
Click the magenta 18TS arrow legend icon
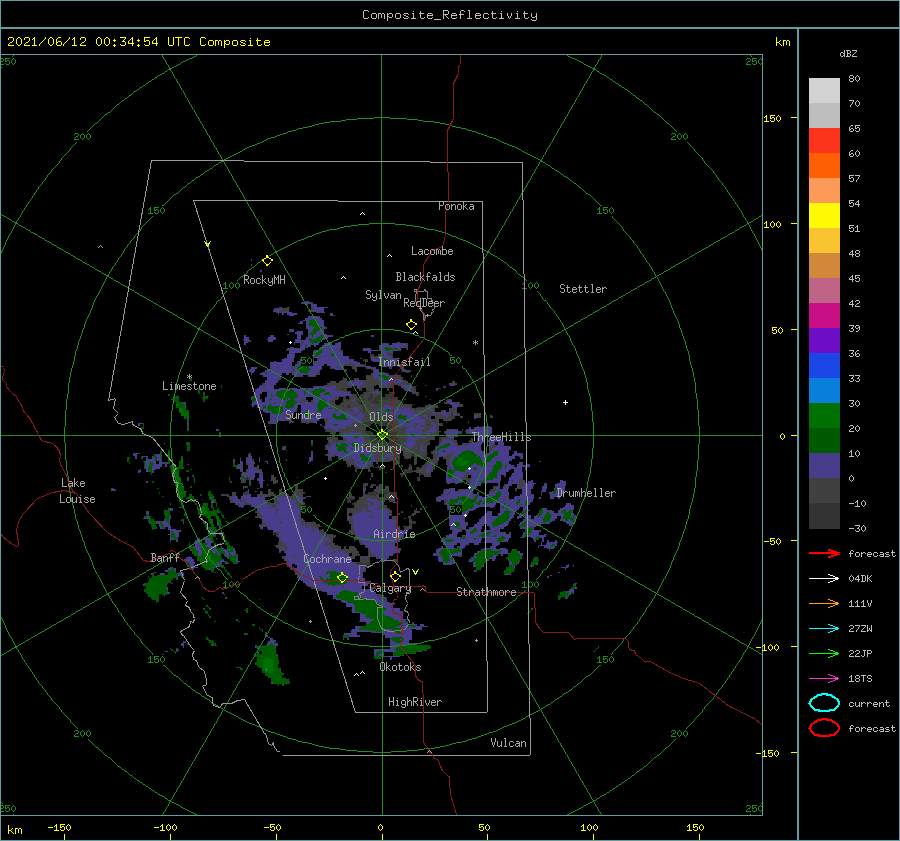pos(824,679)
